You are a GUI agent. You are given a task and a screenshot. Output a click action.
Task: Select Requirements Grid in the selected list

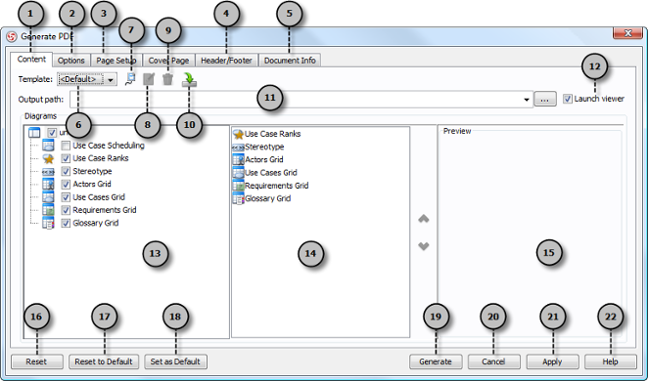coord(276,186)
